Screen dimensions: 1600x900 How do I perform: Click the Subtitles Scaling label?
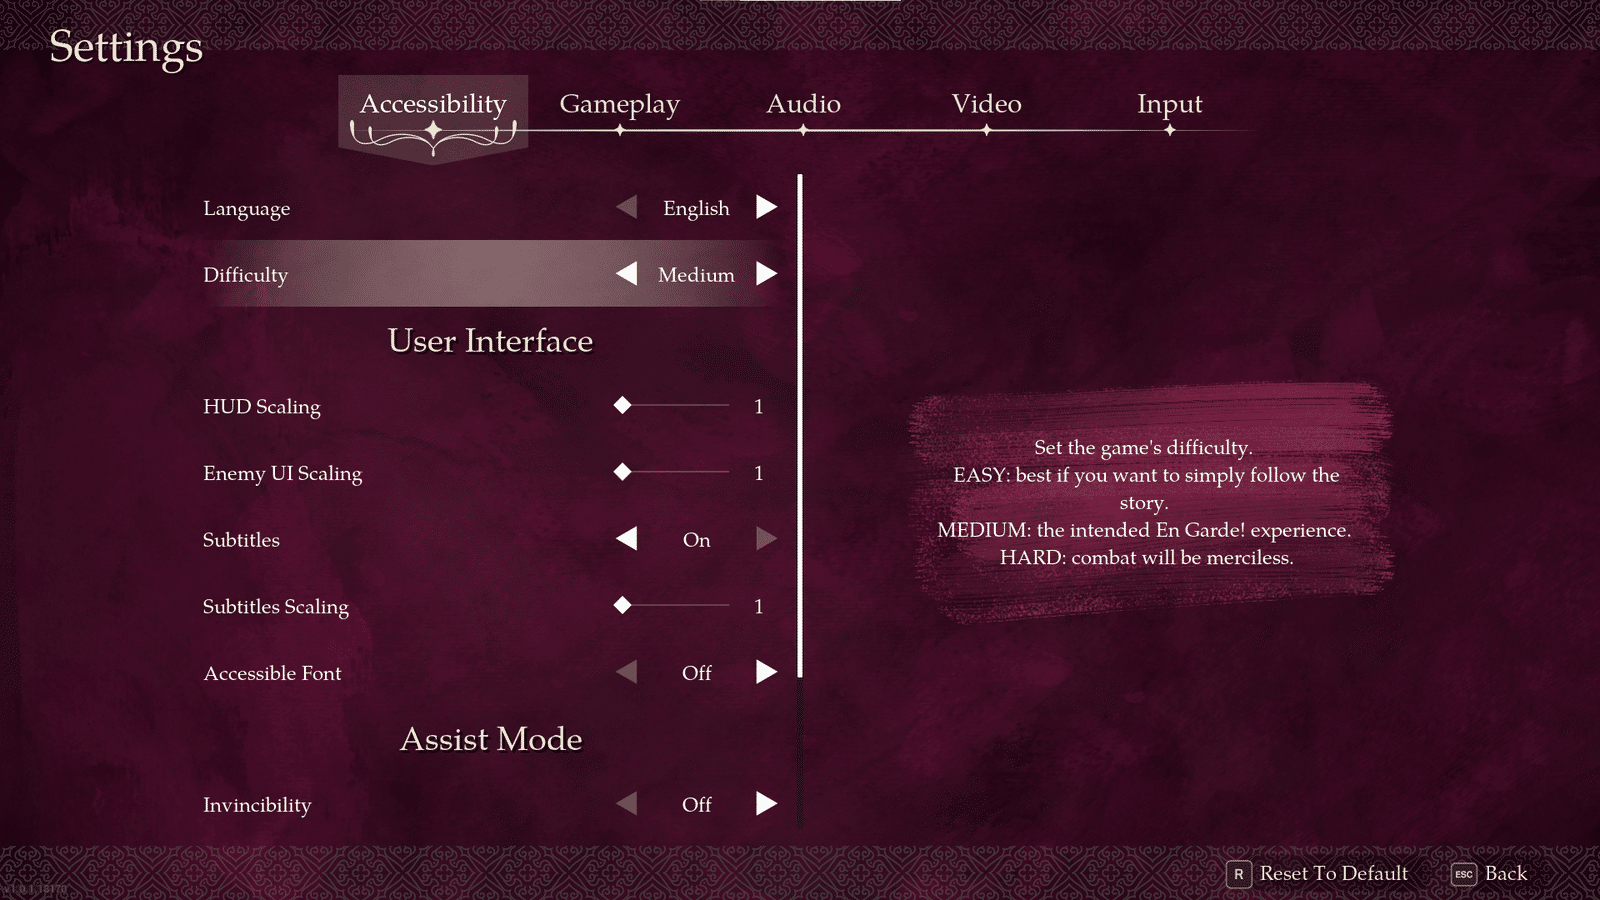(x=276, y=607)
